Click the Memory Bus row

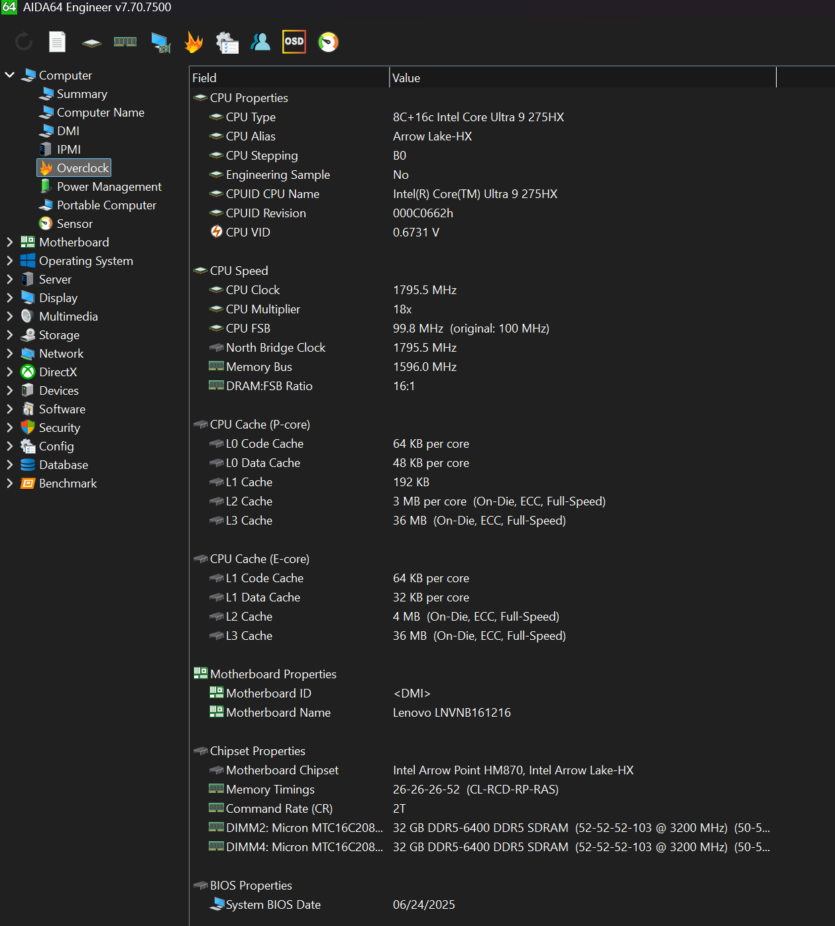pyautogui.click(x=483, y=367)
